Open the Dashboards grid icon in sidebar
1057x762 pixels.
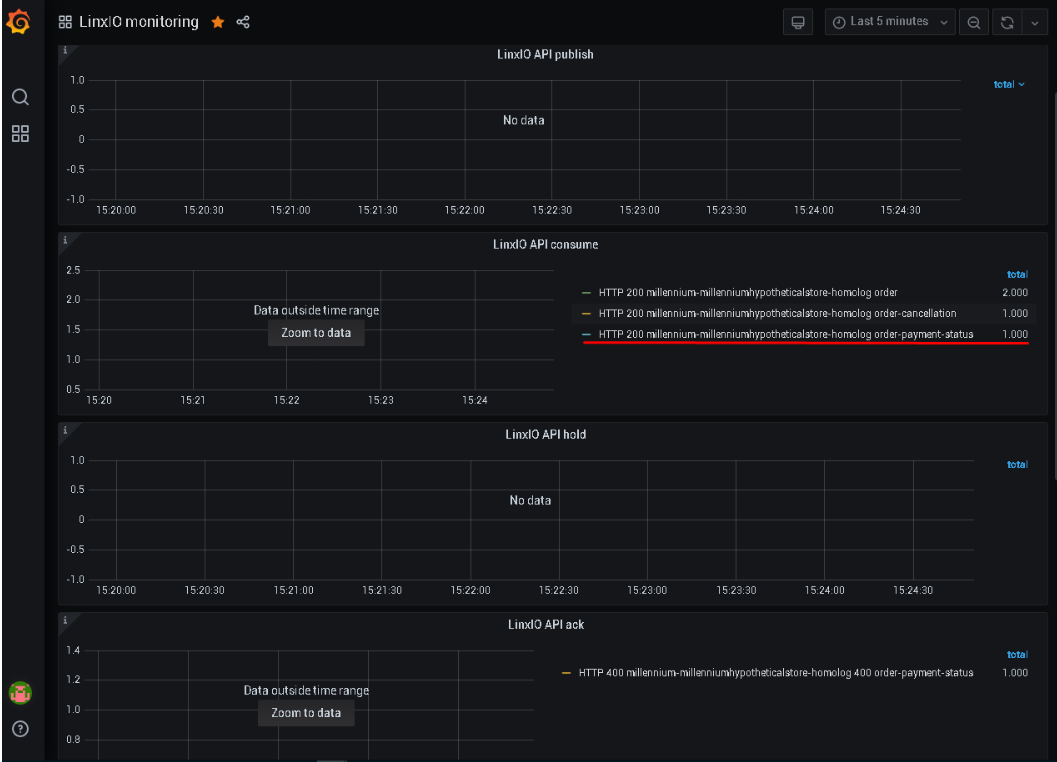(20, 133)
